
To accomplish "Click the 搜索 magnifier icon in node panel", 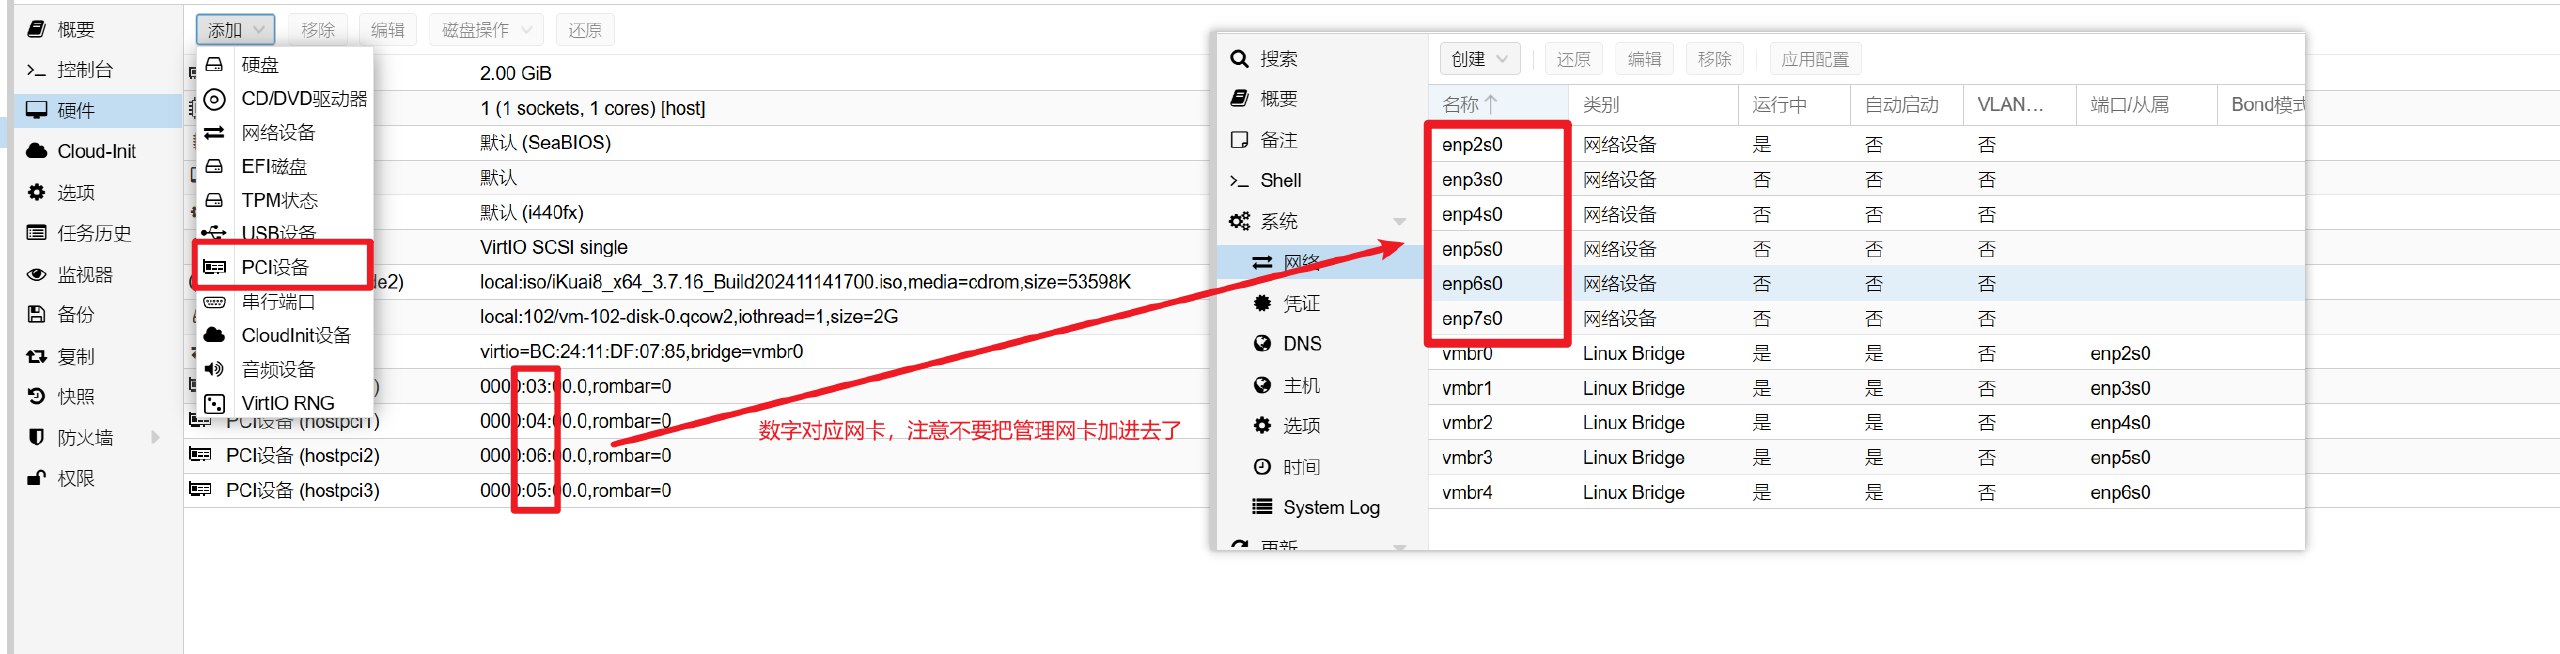I will click(x=1239, y=59).
